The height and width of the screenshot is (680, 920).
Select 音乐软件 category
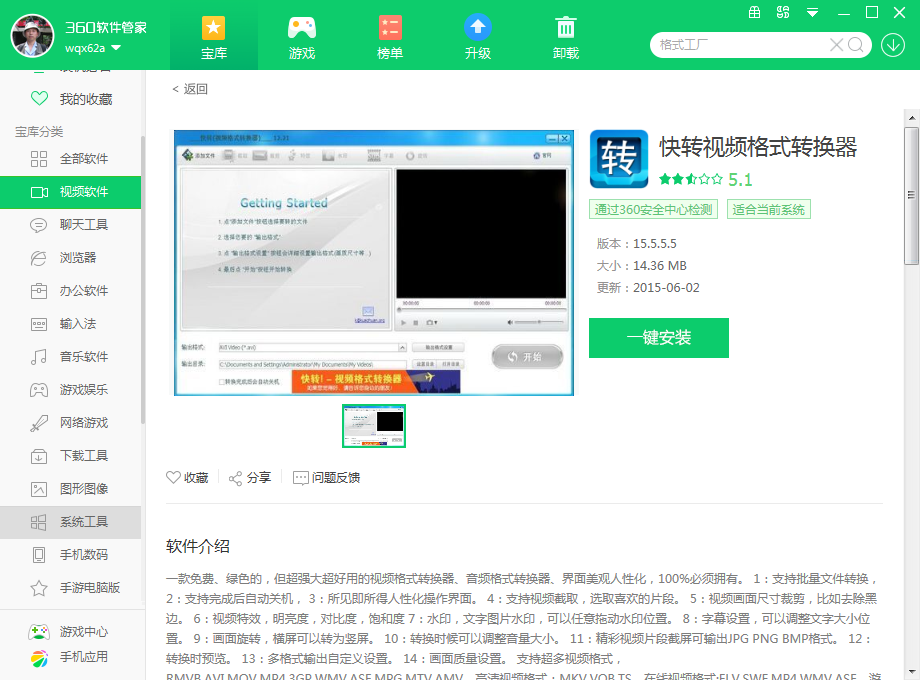coord(70,357)
